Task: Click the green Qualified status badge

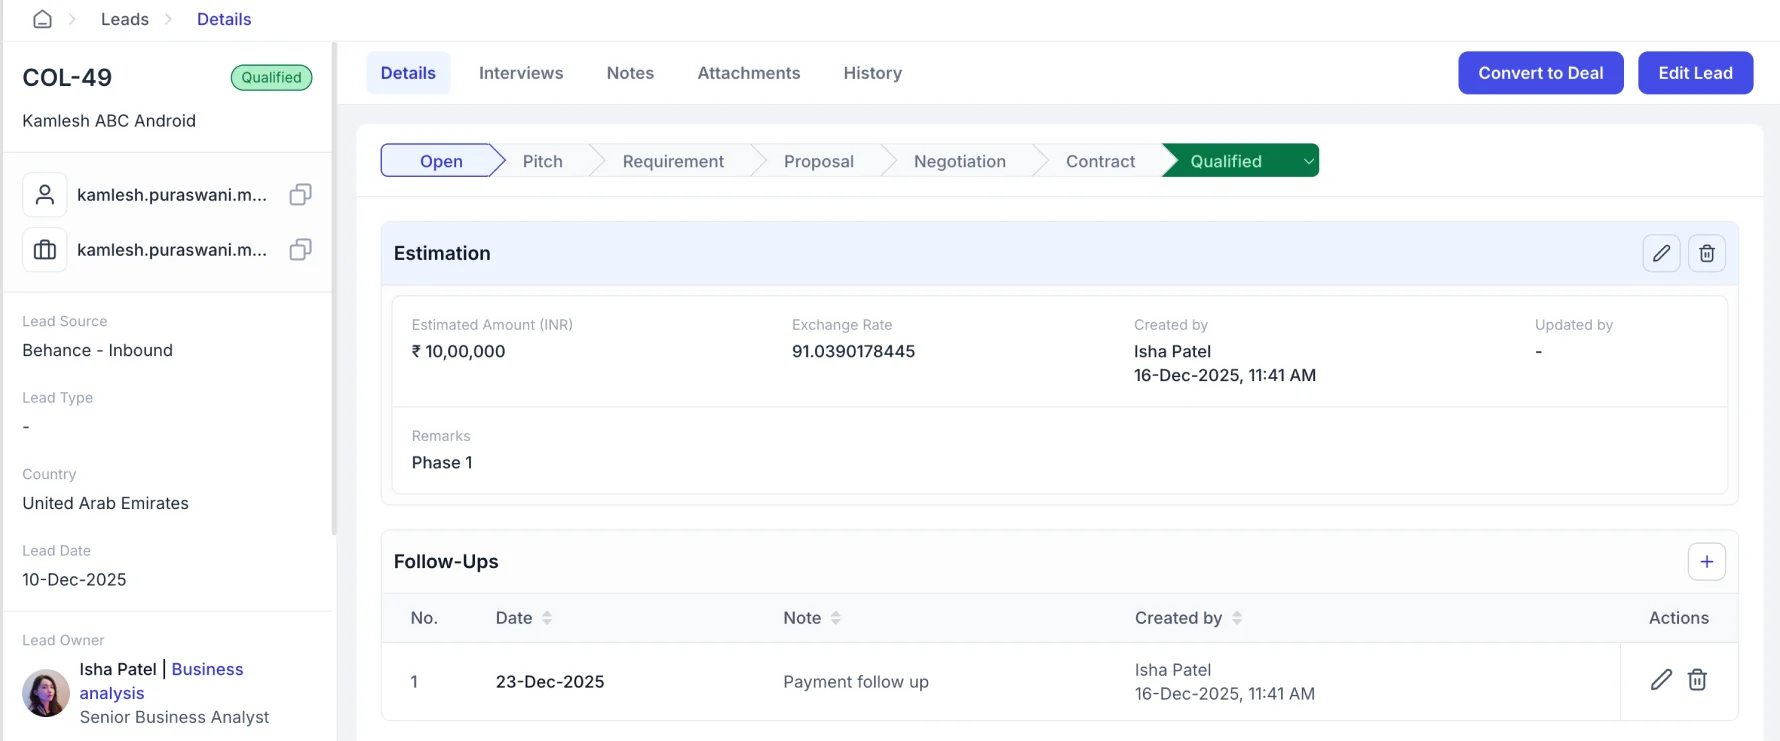Action: [272, 77]
